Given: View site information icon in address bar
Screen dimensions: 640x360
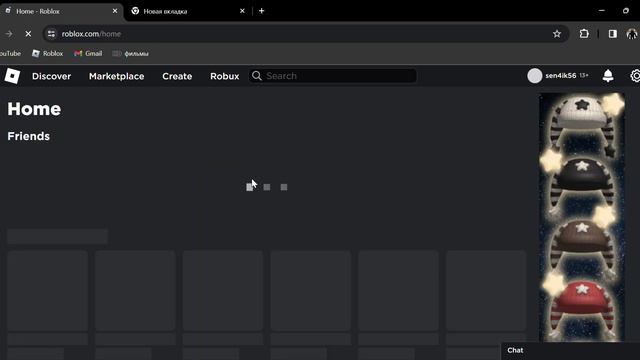Looking at the screenshot, I should [51, 34].
